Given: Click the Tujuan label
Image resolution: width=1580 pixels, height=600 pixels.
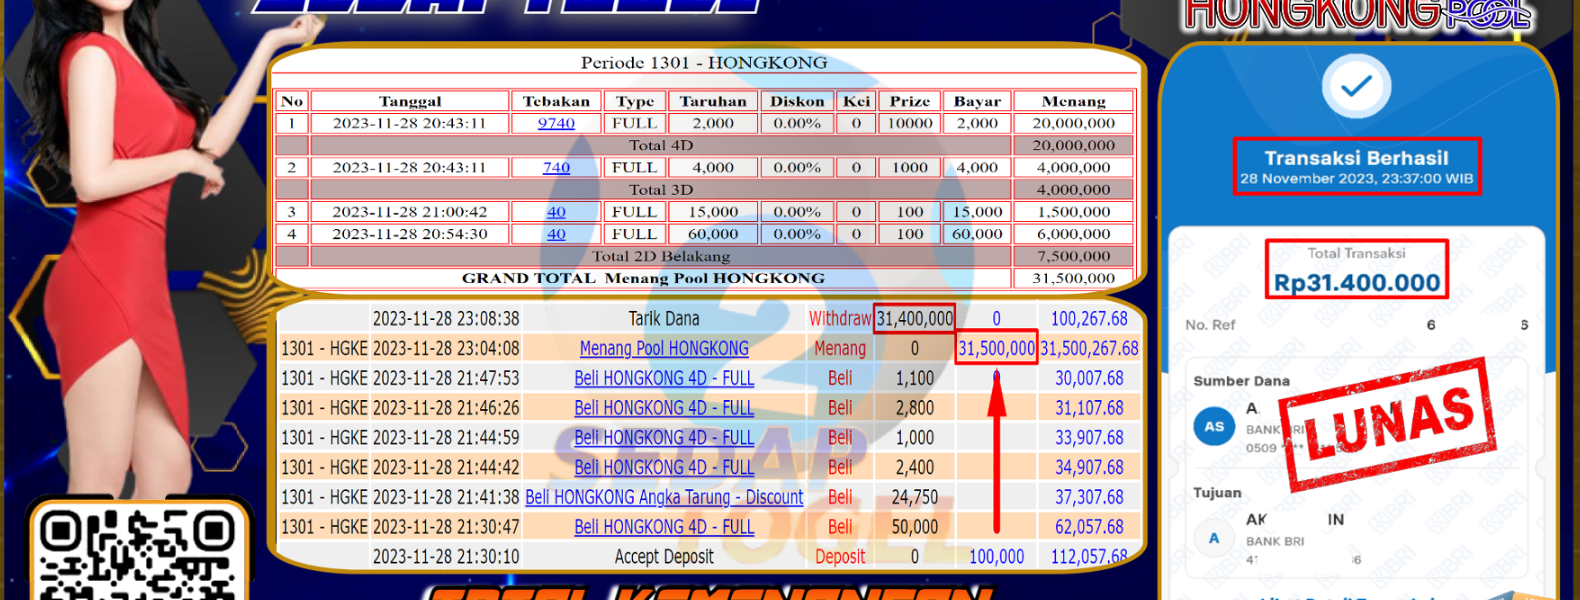Looking at the screenshot, I should coord(1217,493).
